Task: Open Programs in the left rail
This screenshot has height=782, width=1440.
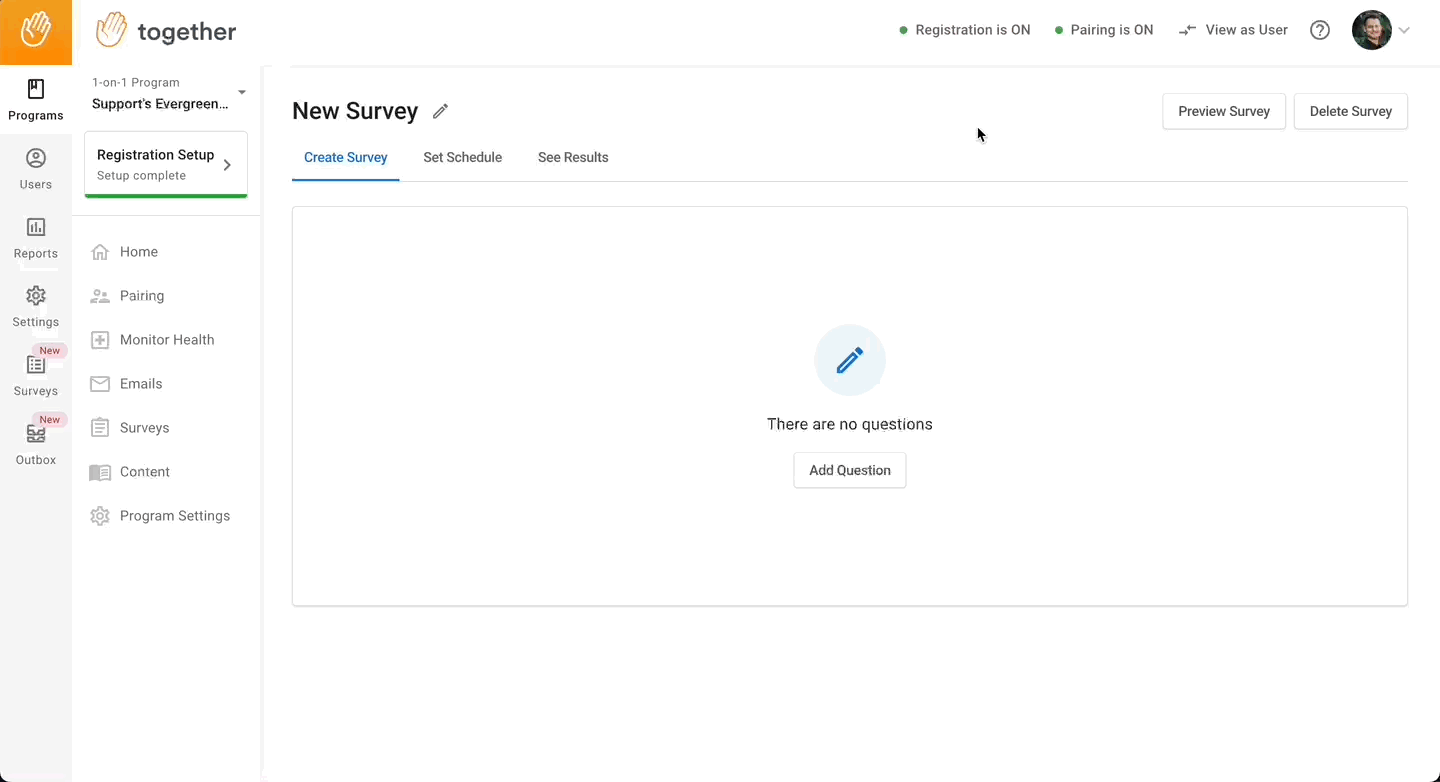Action: 36,100
